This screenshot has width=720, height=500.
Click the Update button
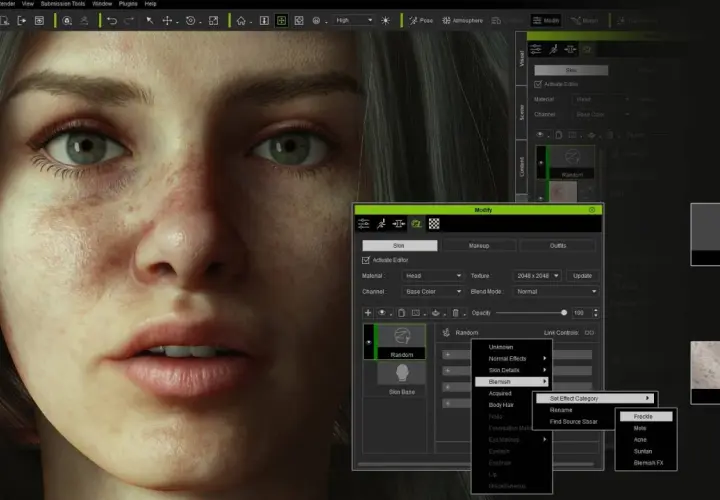[x=582, y=275]
